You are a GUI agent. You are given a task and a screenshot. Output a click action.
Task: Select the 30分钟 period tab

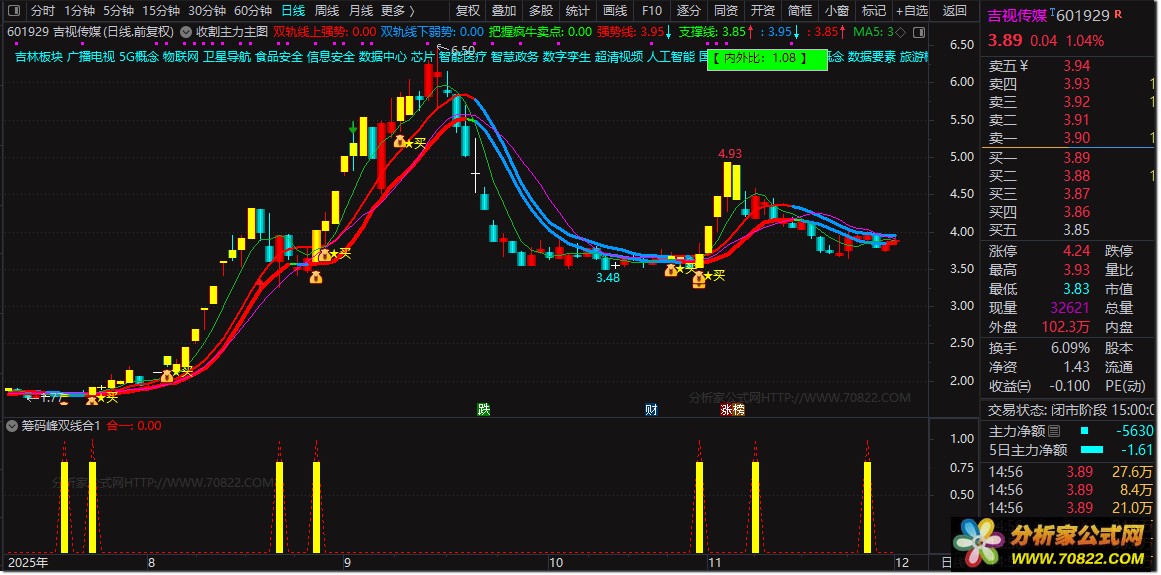[x=207, y=11]
